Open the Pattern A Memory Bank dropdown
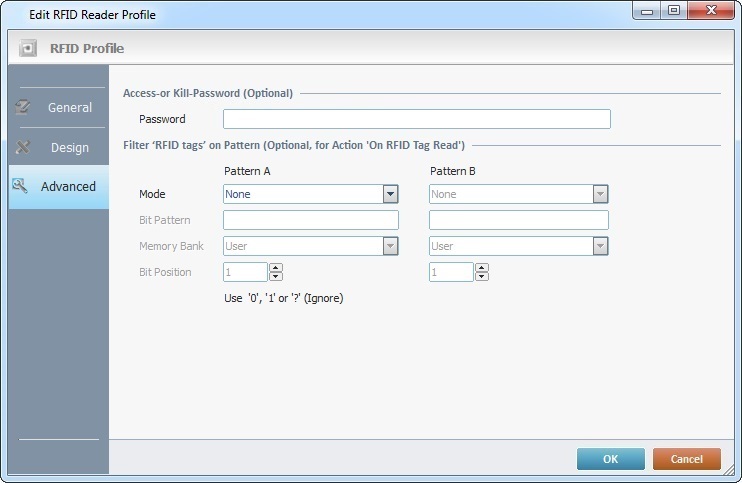Image resolution: width=742 pixels, height=483 pixels. (x=390, y=246)
